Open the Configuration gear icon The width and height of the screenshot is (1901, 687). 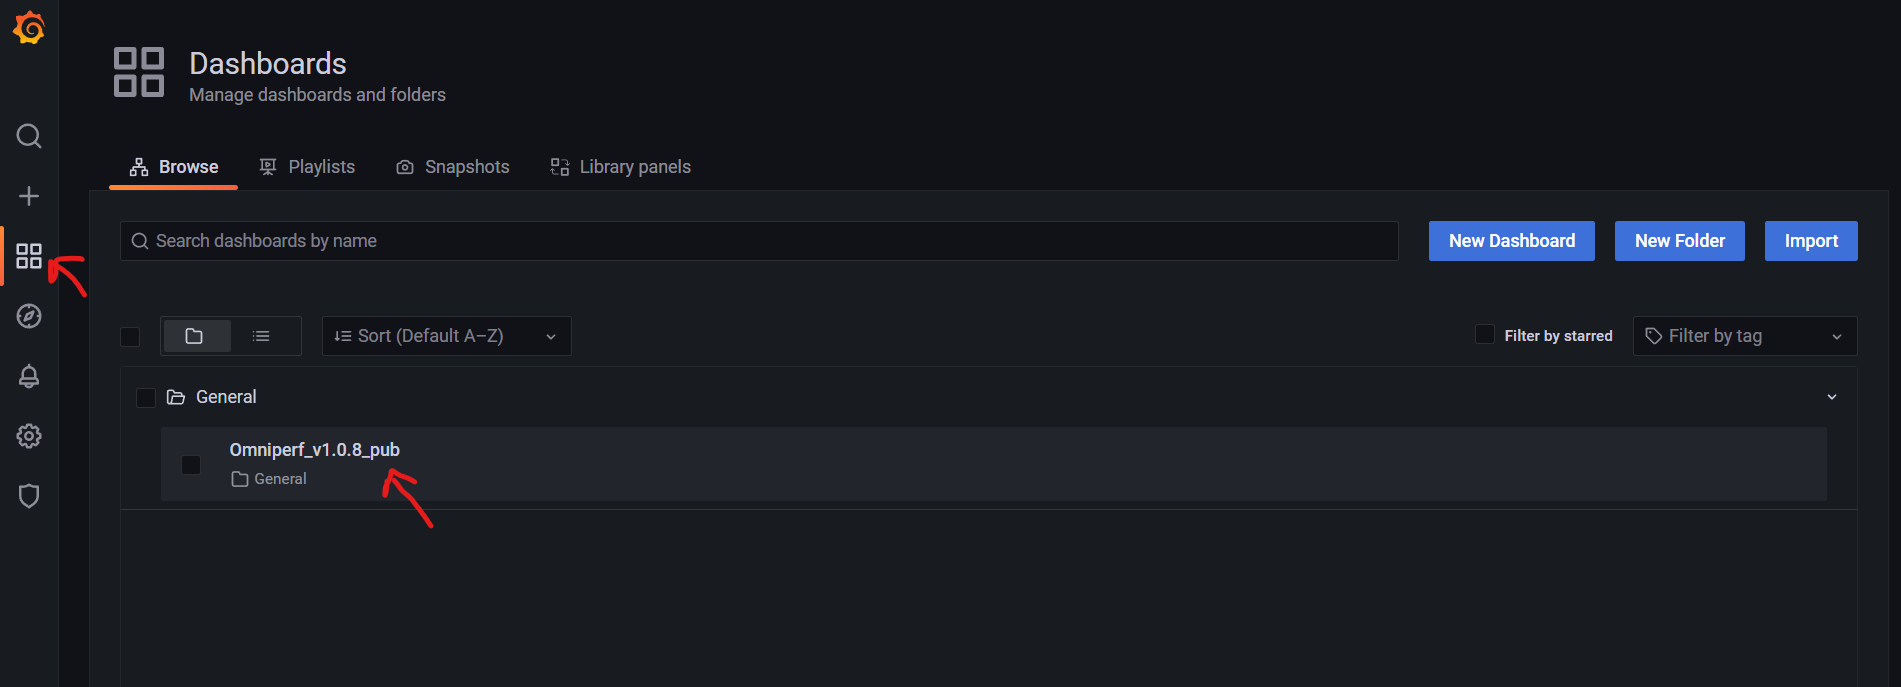coord(29,436)
